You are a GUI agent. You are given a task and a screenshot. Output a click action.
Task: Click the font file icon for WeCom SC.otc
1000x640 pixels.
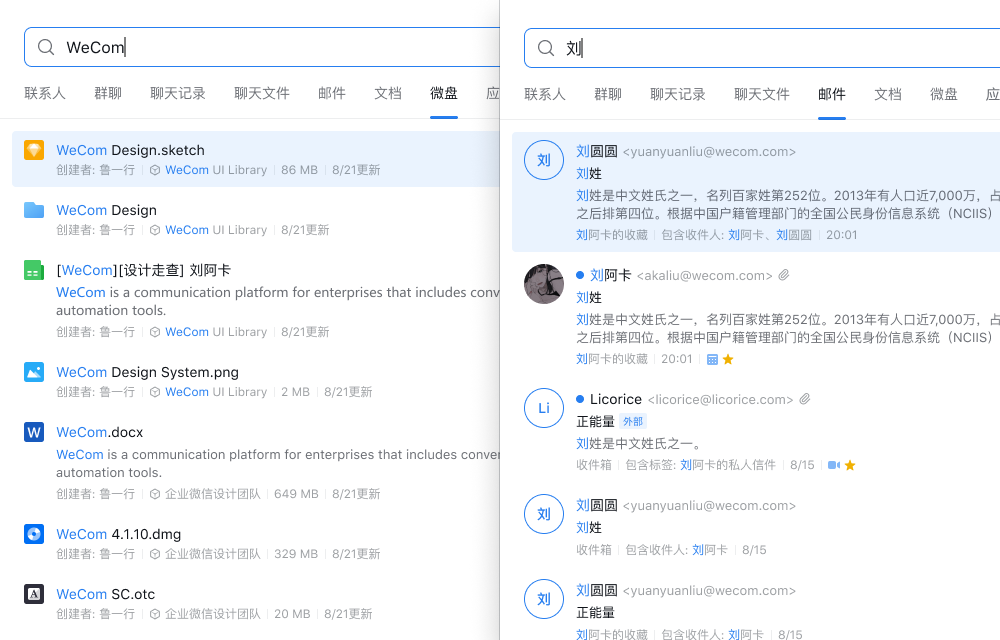point(34,593)
